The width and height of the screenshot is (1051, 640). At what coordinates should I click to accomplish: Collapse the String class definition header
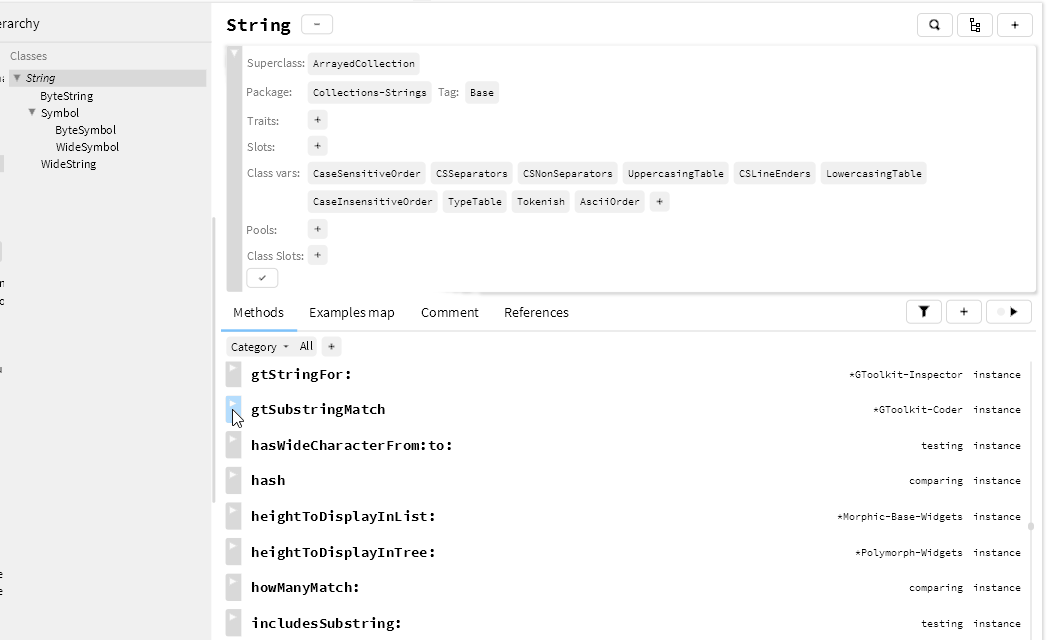(x=316, y=23)
